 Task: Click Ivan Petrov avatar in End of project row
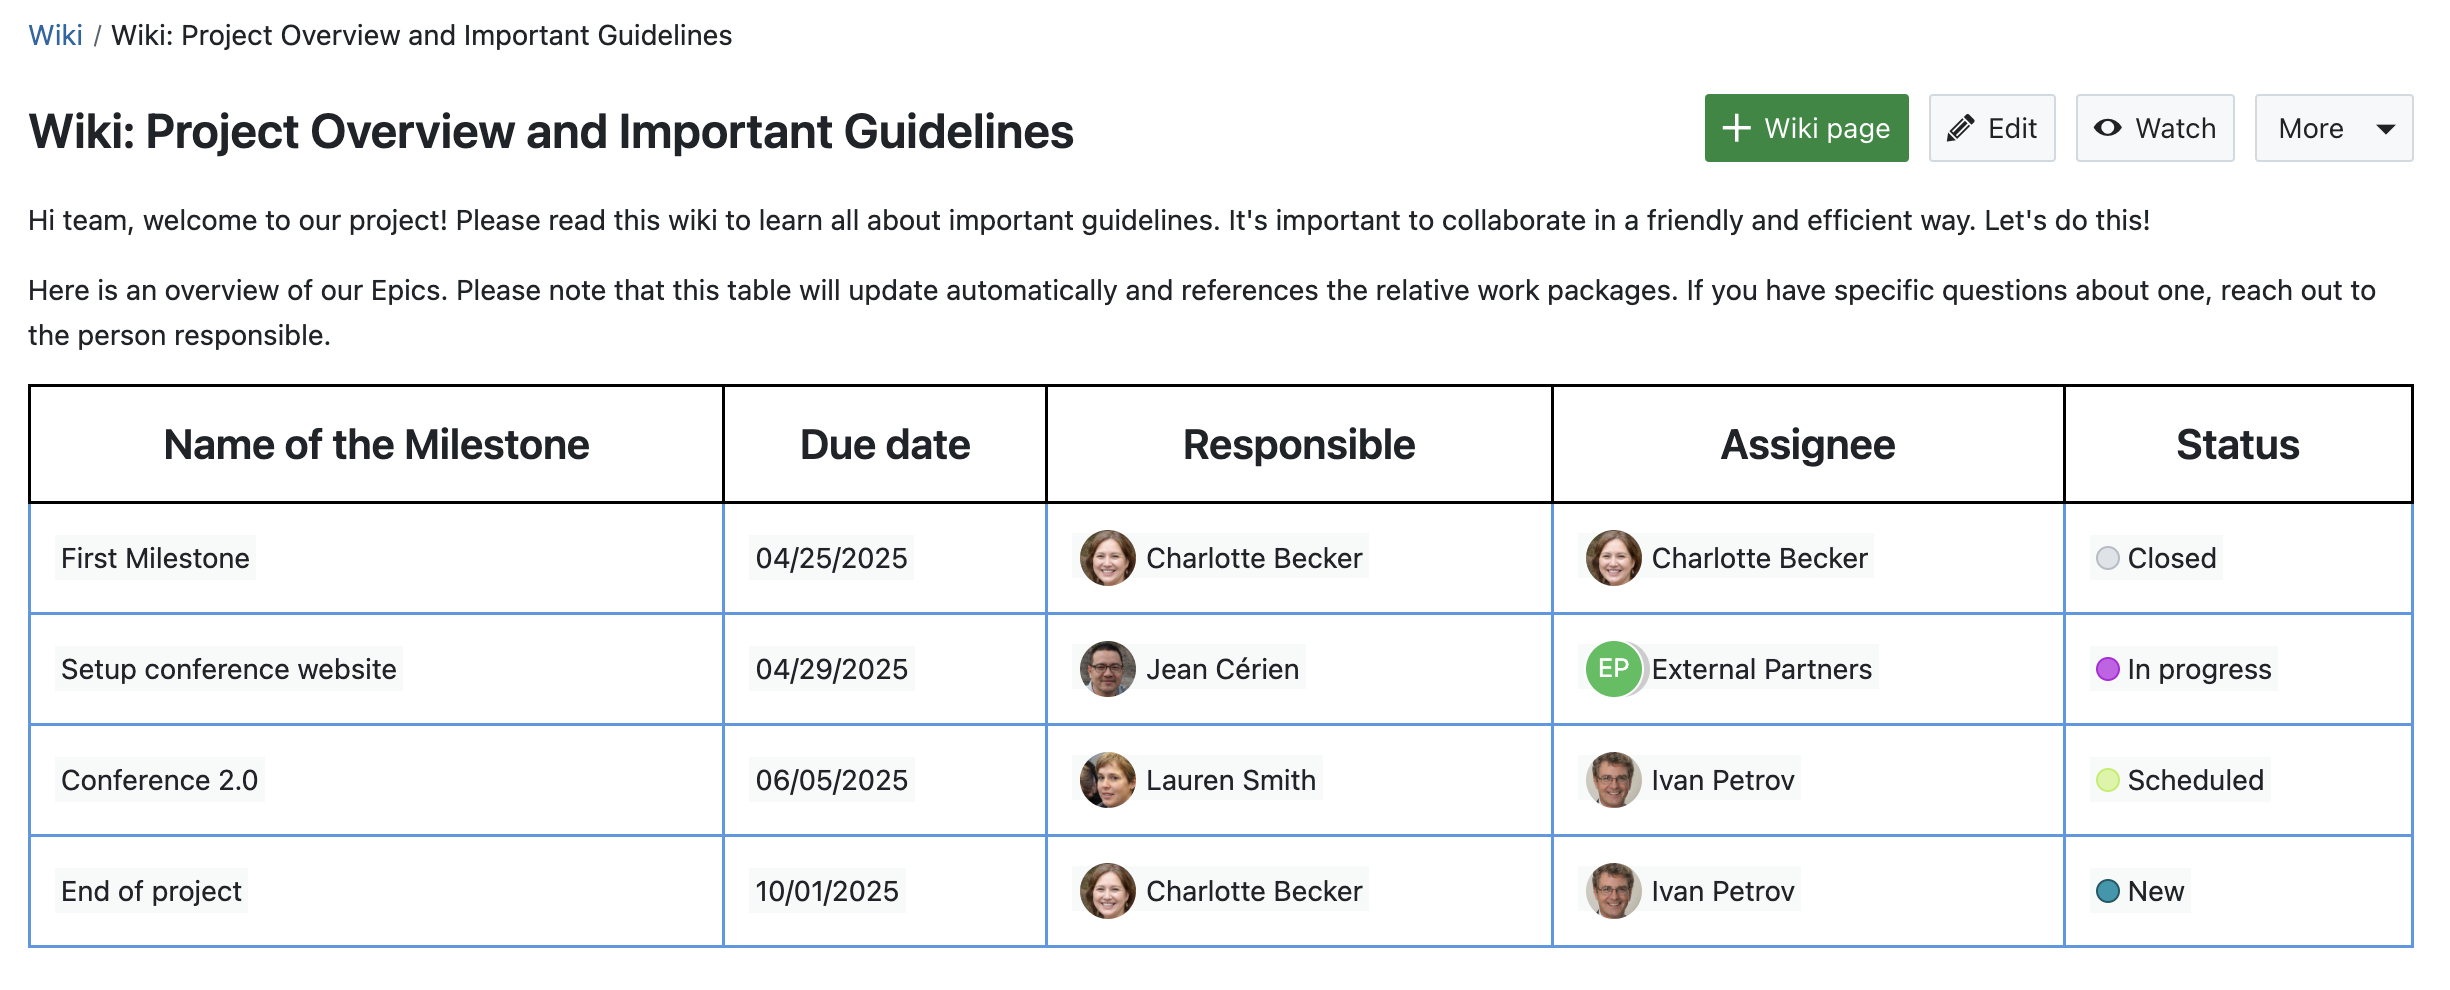(1613, 891)
